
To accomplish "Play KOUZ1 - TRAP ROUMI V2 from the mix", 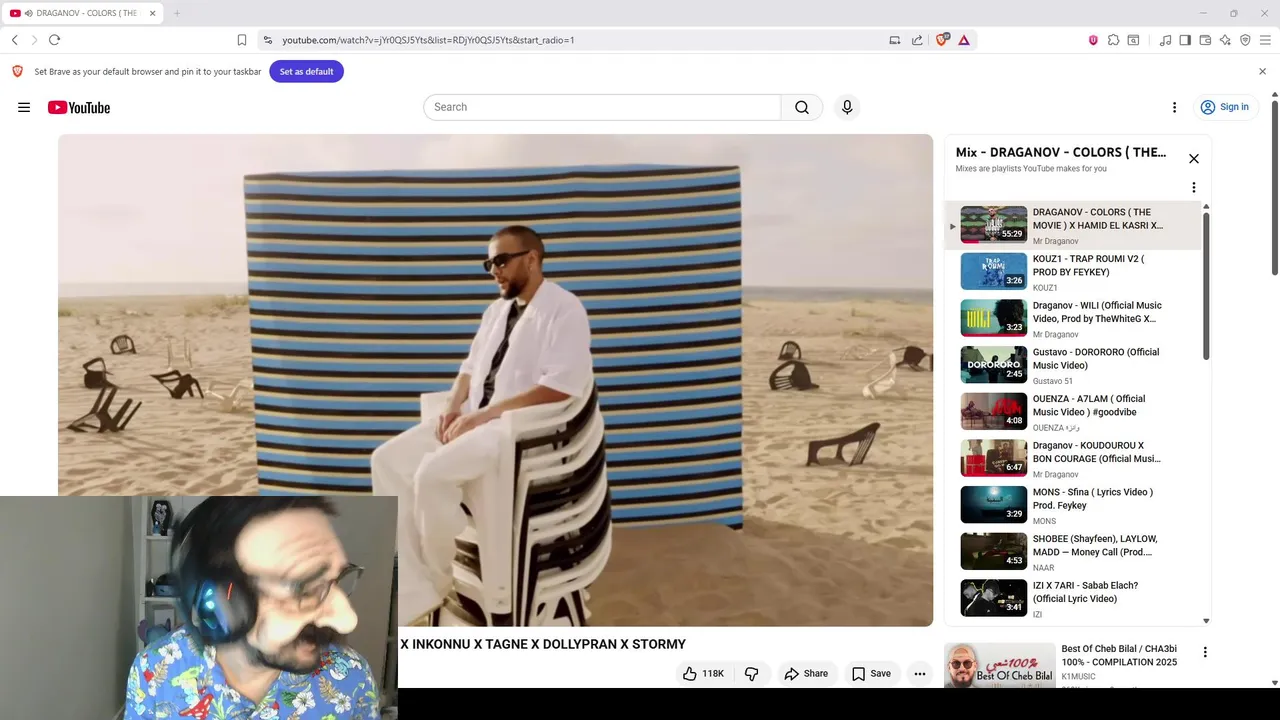I will (1074, 272).
